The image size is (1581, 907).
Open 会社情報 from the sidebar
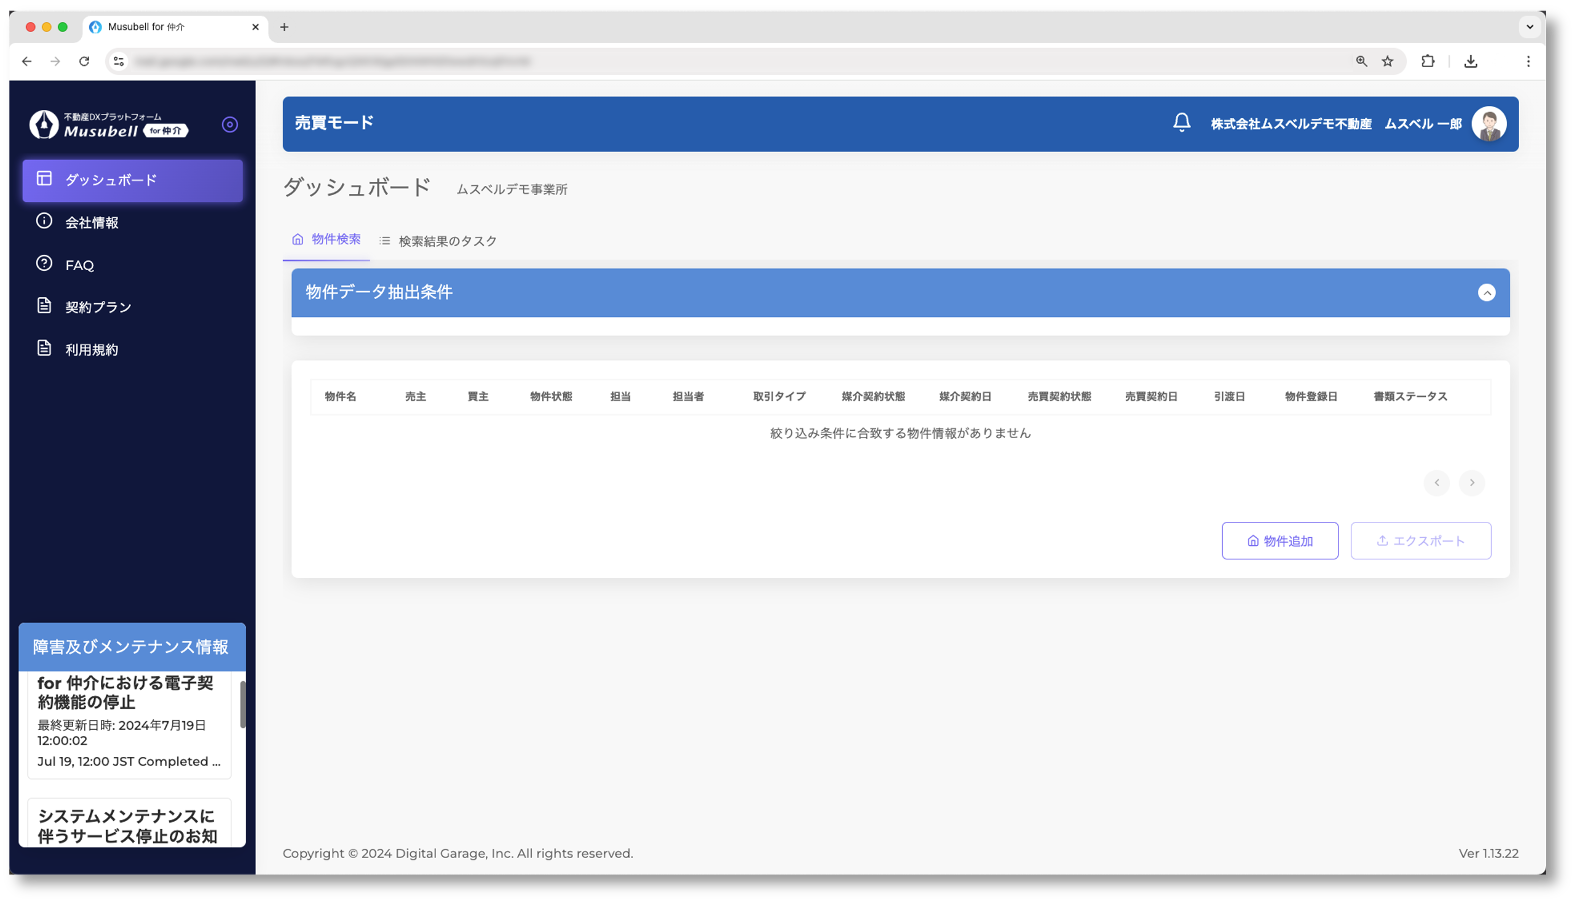(91, 223)
